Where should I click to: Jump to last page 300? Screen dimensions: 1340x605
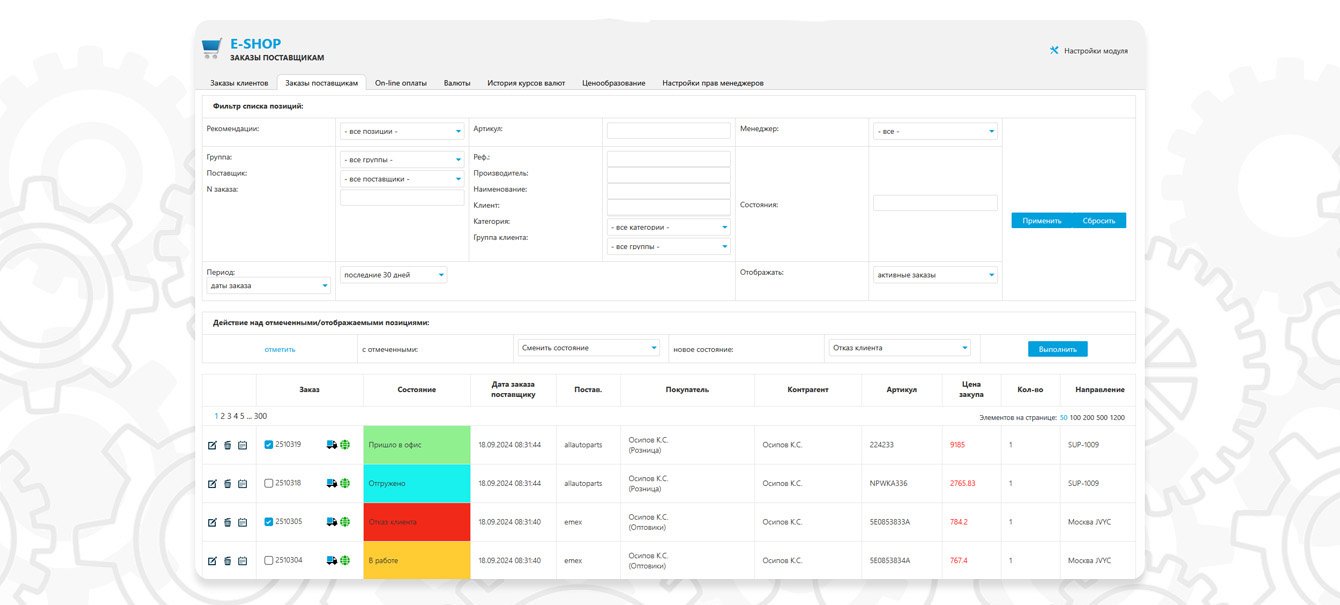260,416
